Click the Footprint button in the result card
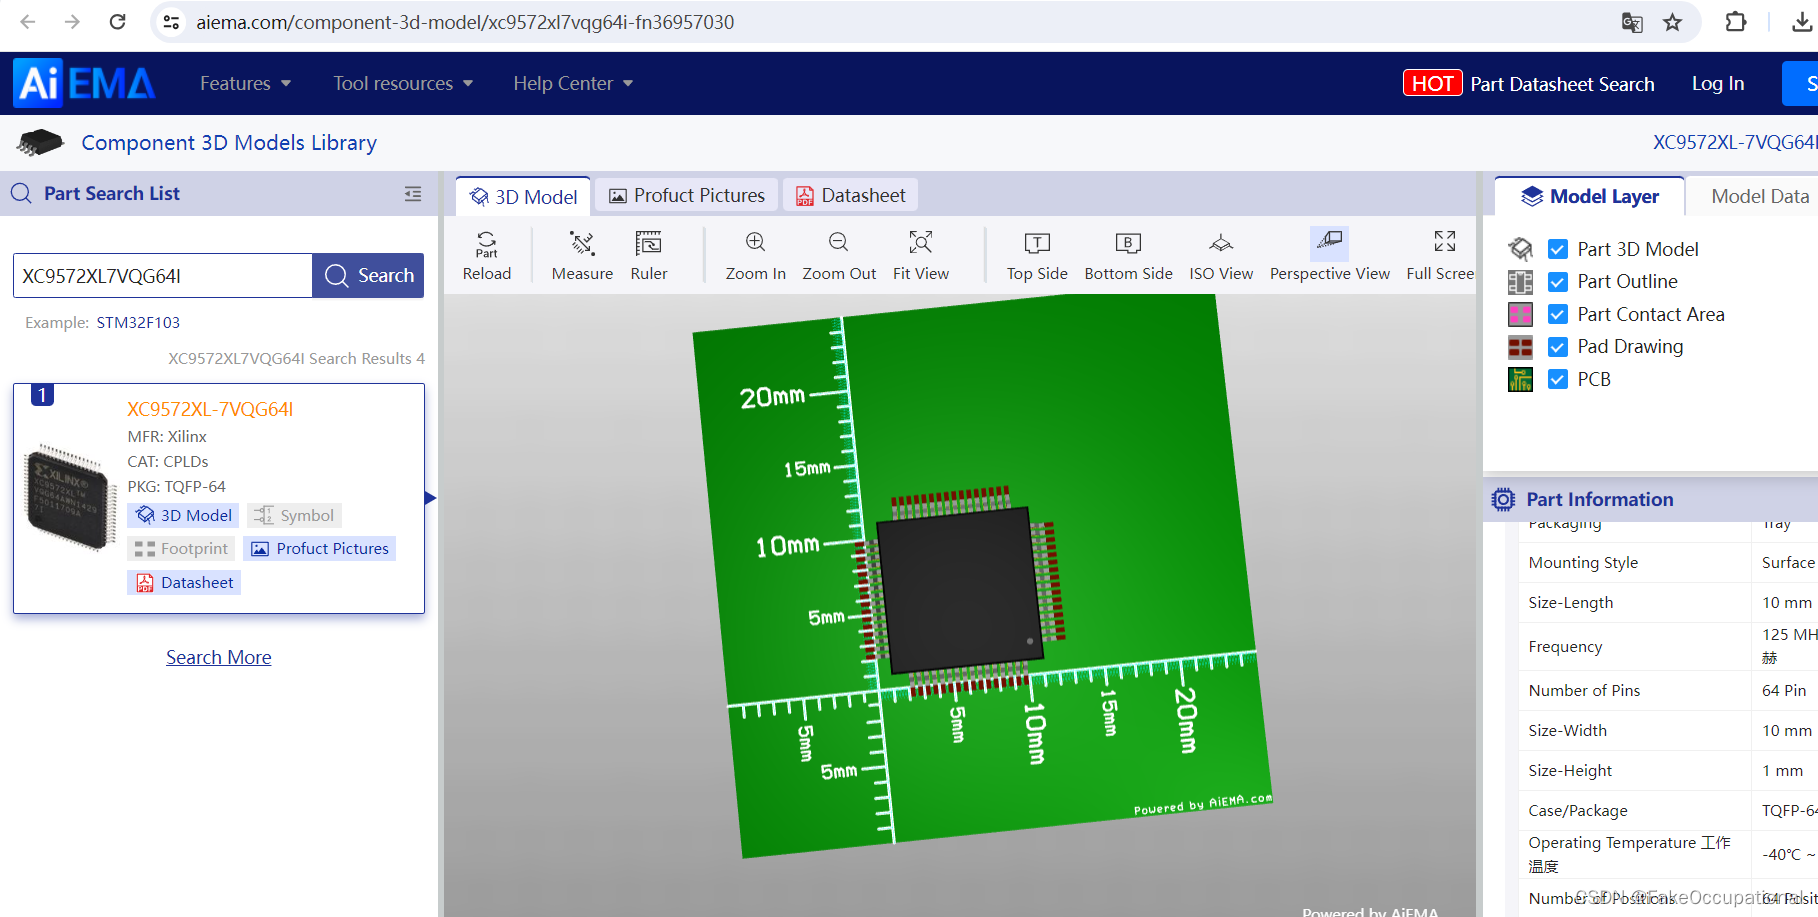 [x=181, y=548]
